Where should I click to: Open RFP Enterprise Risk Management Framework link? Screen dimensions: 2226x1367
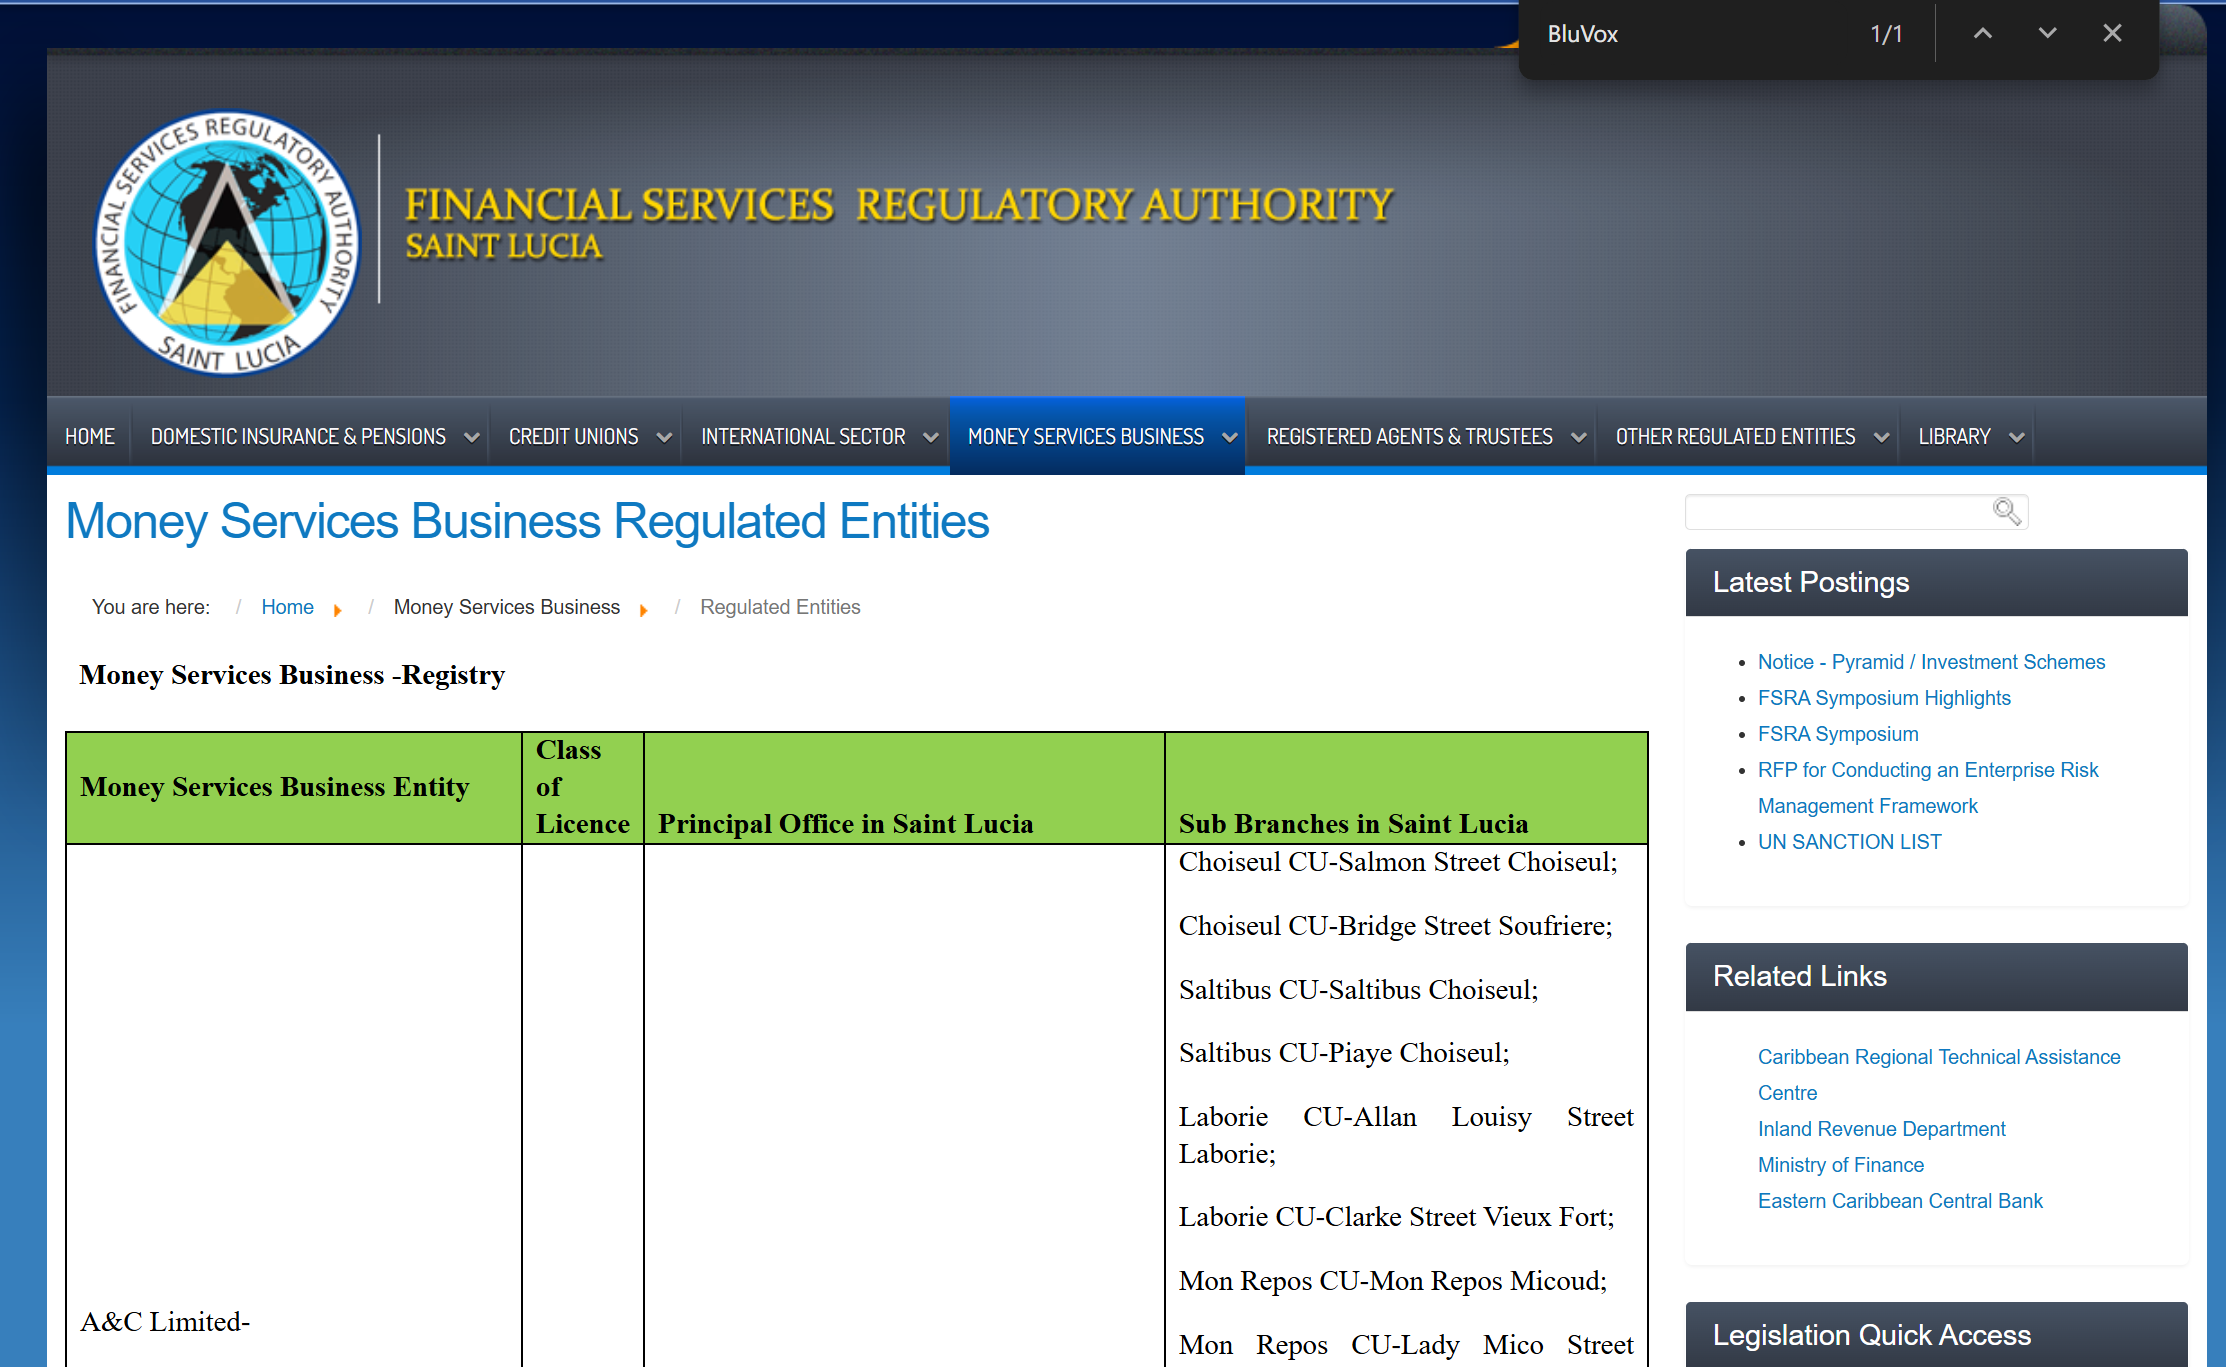click(1928, 788)
